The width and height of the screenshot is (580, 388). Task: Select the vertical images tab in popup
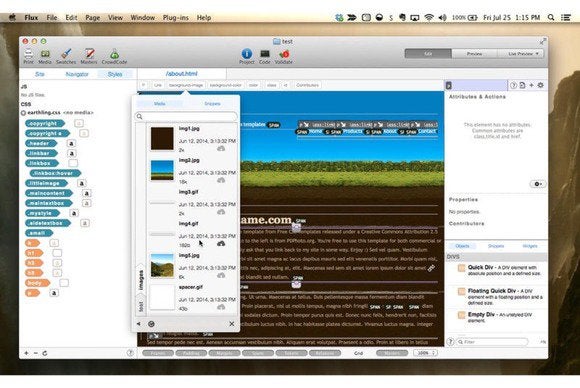[x=141, y=280]
